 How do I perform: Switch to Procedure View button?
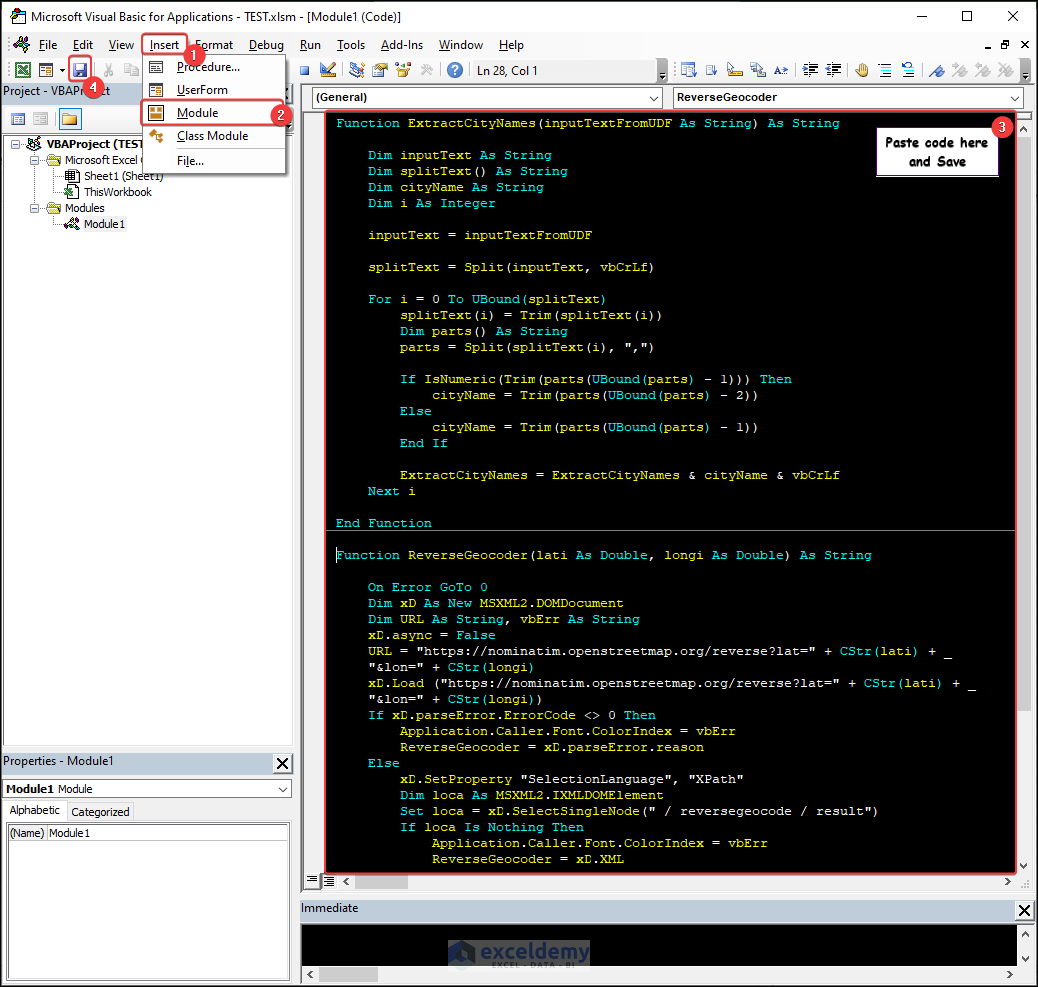point(313,881)
